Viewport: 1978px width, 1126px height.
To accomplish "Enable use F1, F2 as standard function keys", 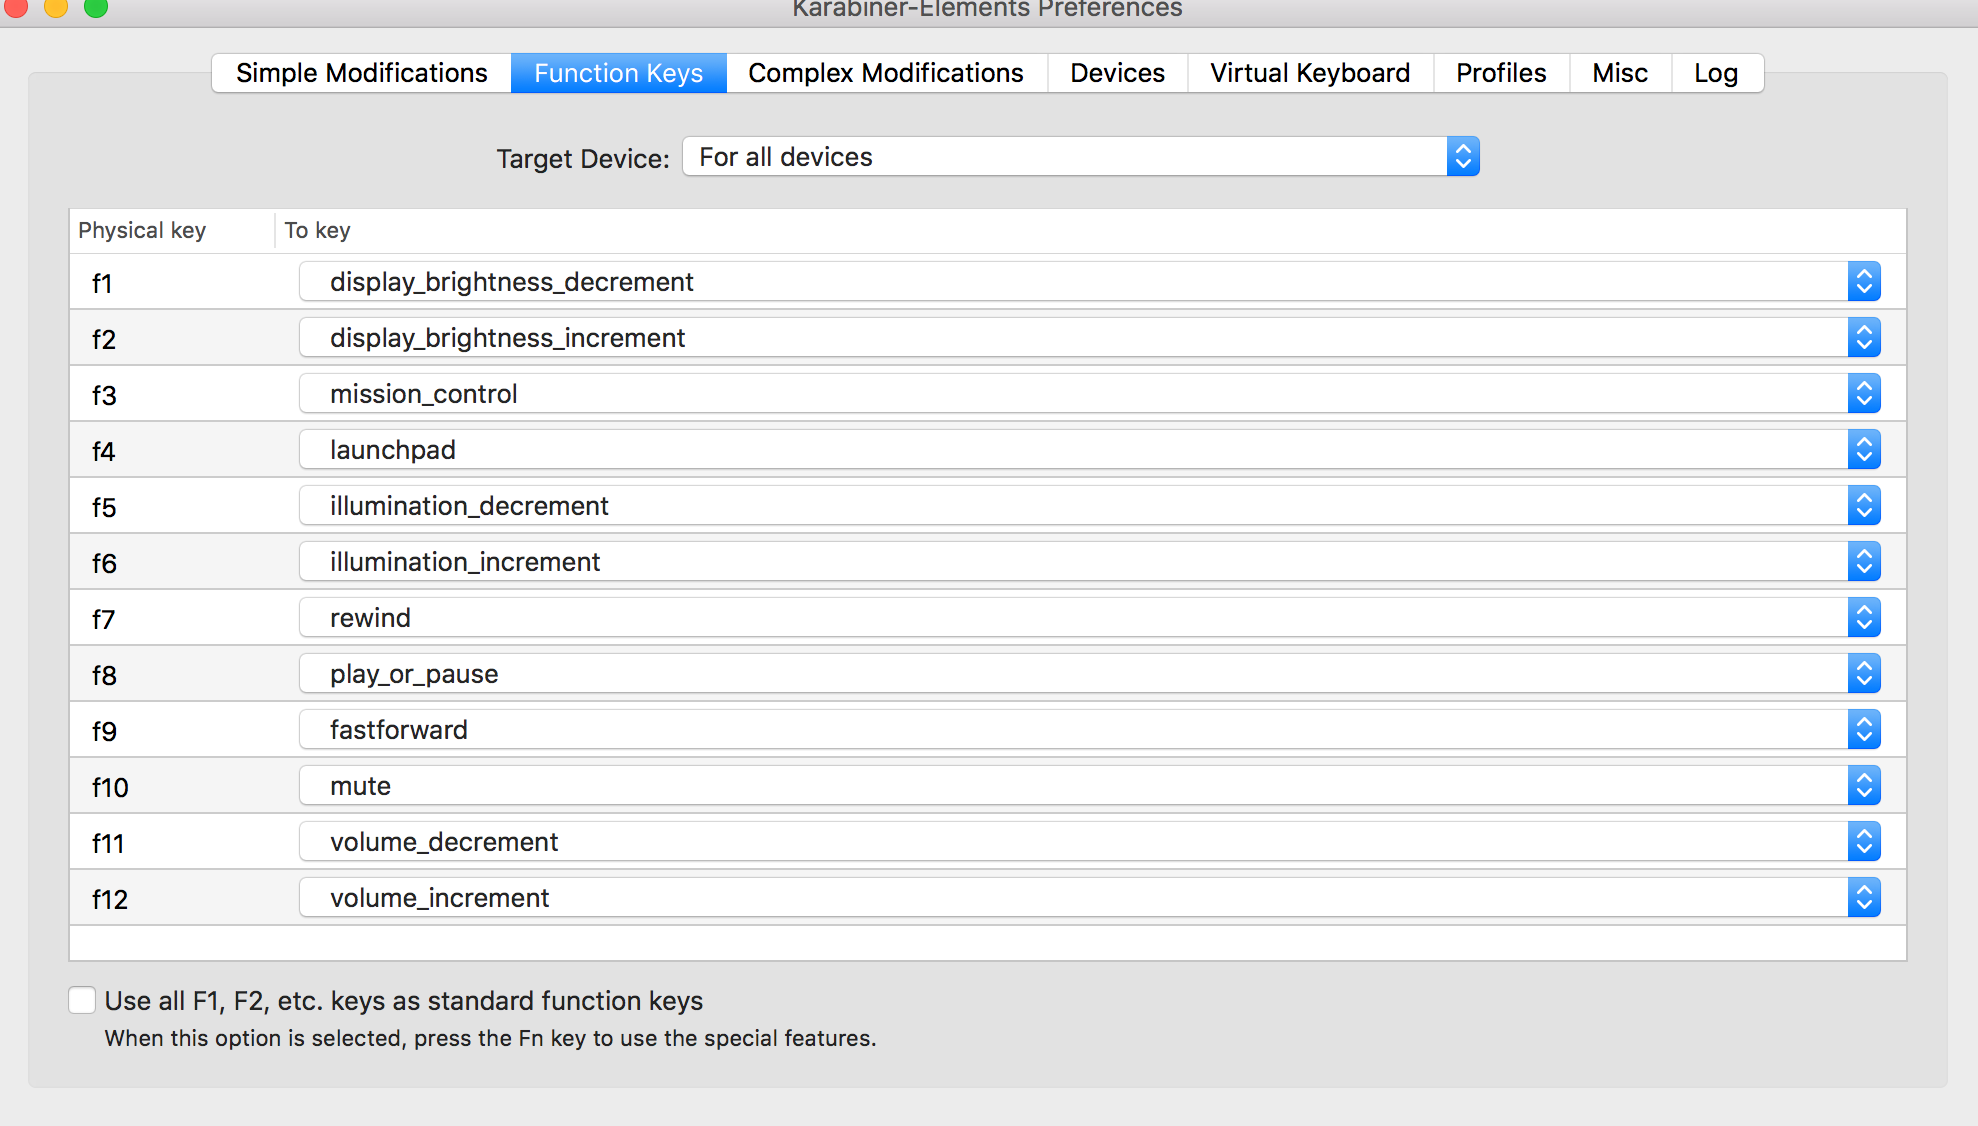I will [x=82, y=1000].
